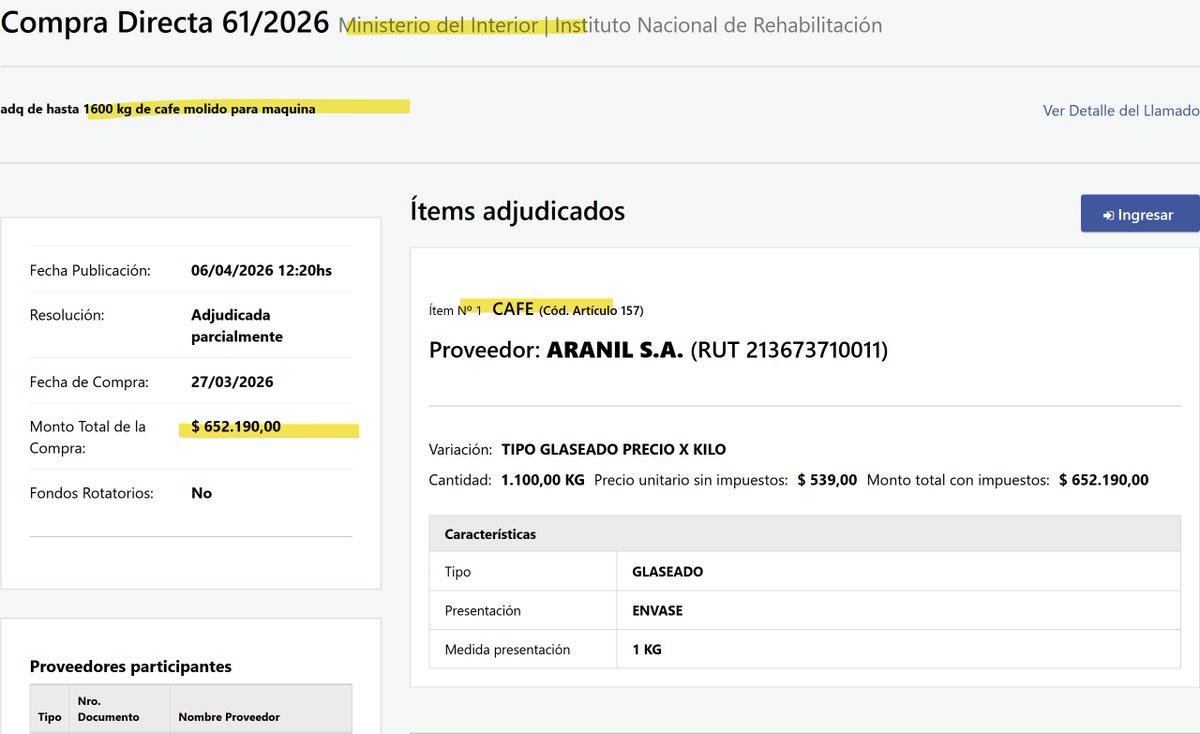The width and height of the screenshot is (1200, 734).
Task: Click the unit price $ 539,00
Action: [x=827, y=480]
